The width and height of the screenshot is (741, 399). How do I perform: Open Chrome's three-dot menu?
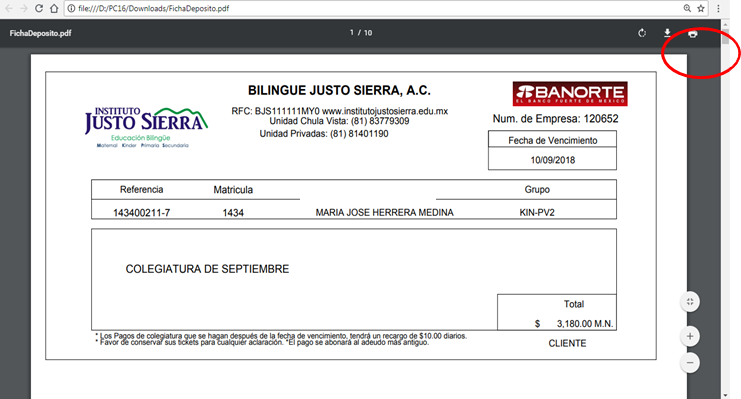(x=718, y=9)
